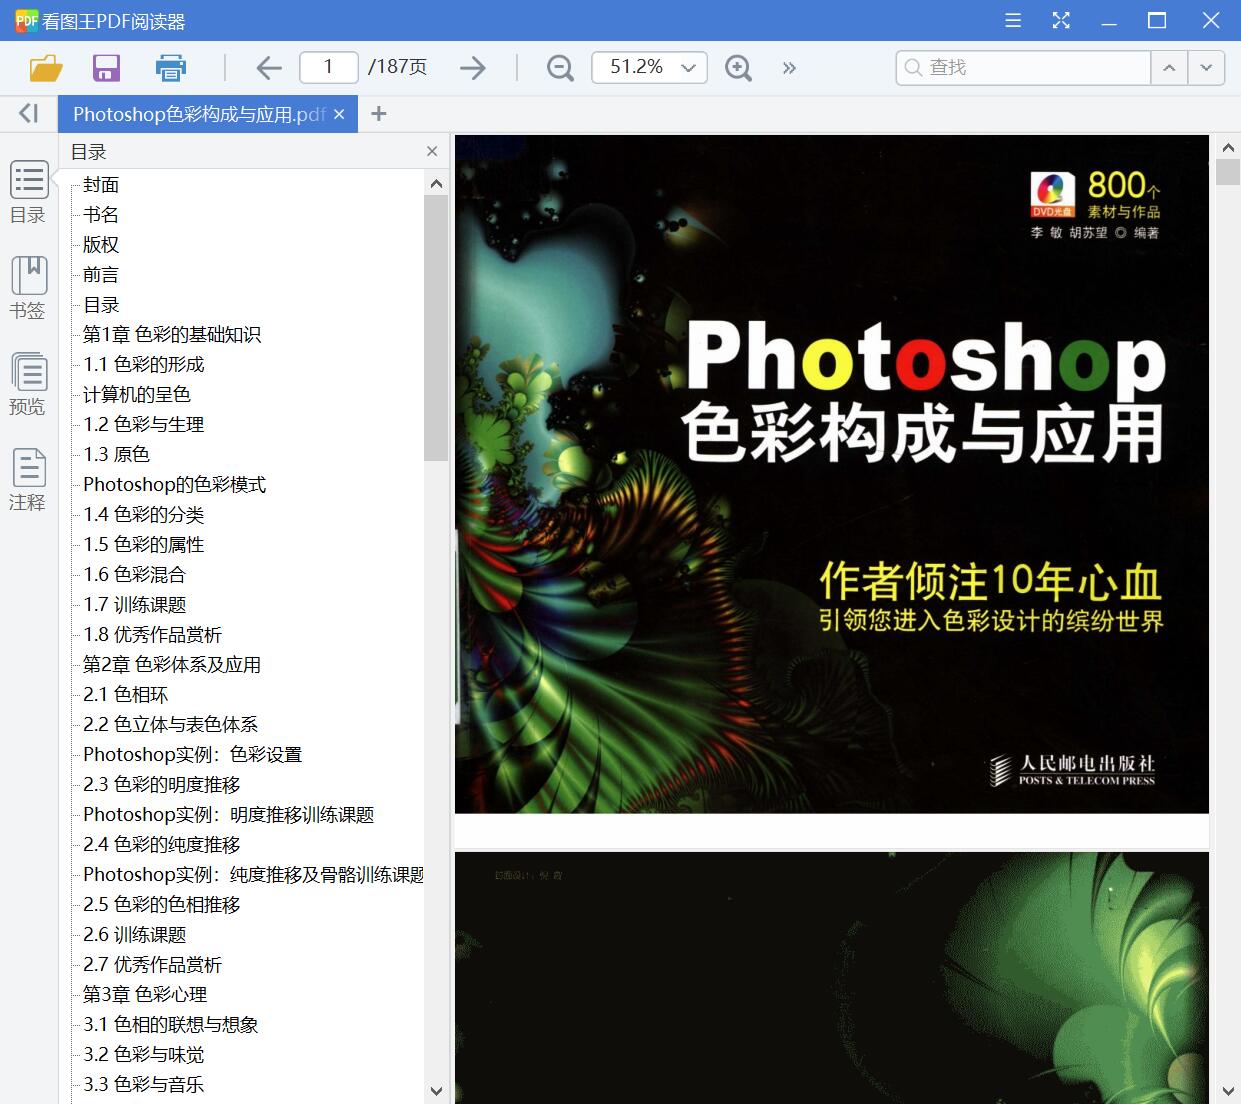
Task: Click the 查找 search field
Action: tap(1023, 67)
